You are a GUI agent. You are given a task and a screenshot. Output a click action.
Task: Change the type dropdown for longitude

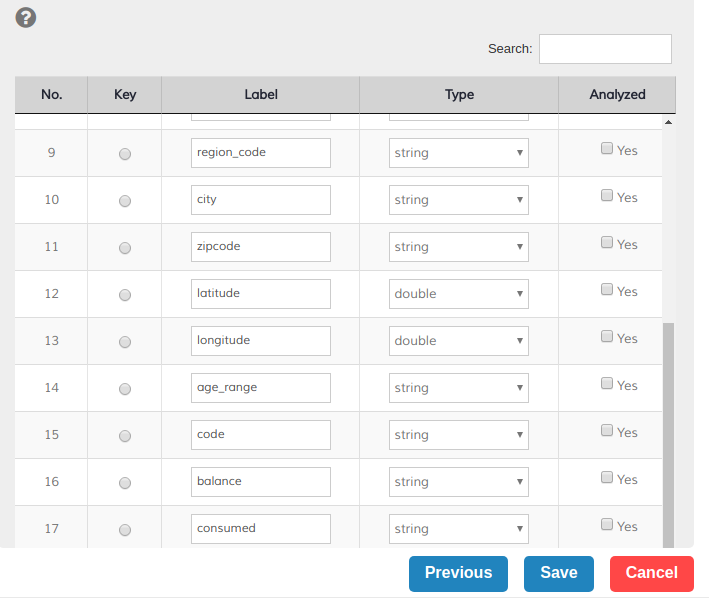coord(459,341)
